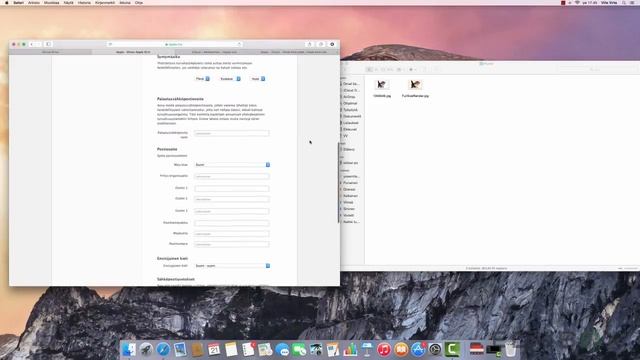Image resolution: width=640 pixels, height=360 pixels.
Task: Click the Maakunta province field
Action: coord(232,234)
